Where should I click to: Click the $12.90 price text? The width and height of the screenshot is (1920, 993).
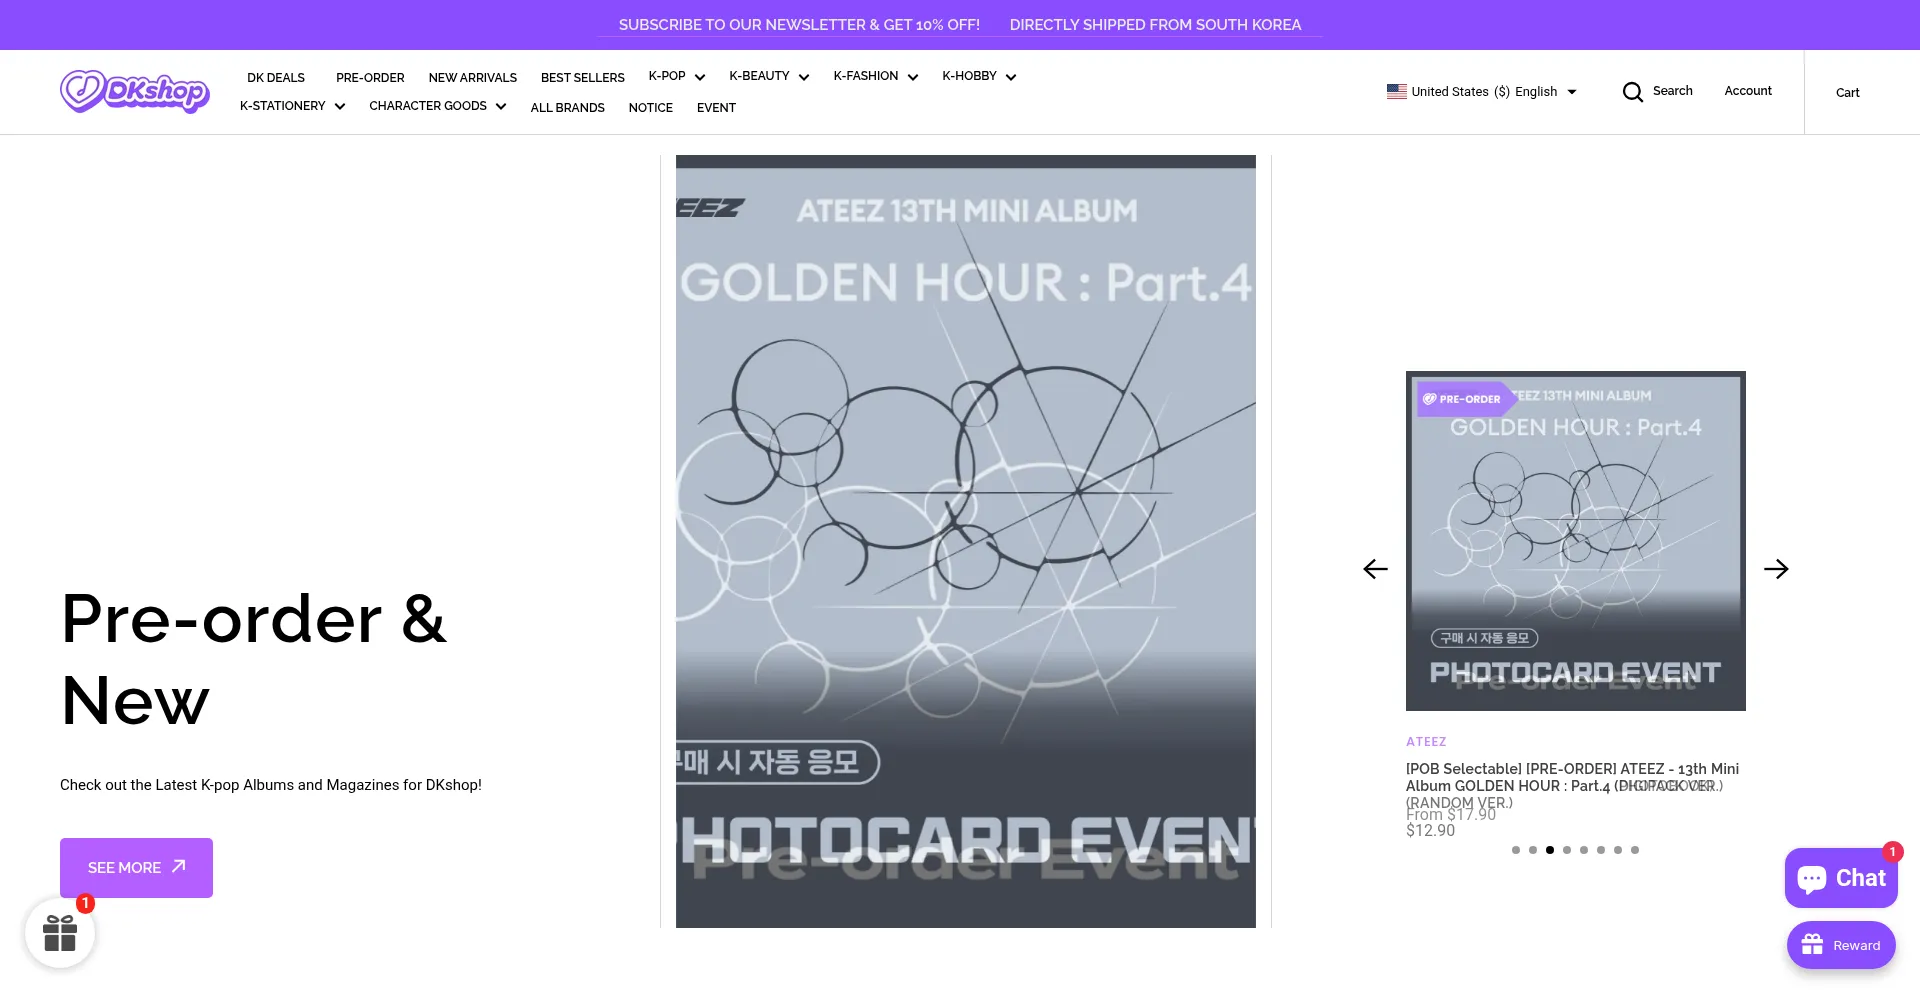1431,831
